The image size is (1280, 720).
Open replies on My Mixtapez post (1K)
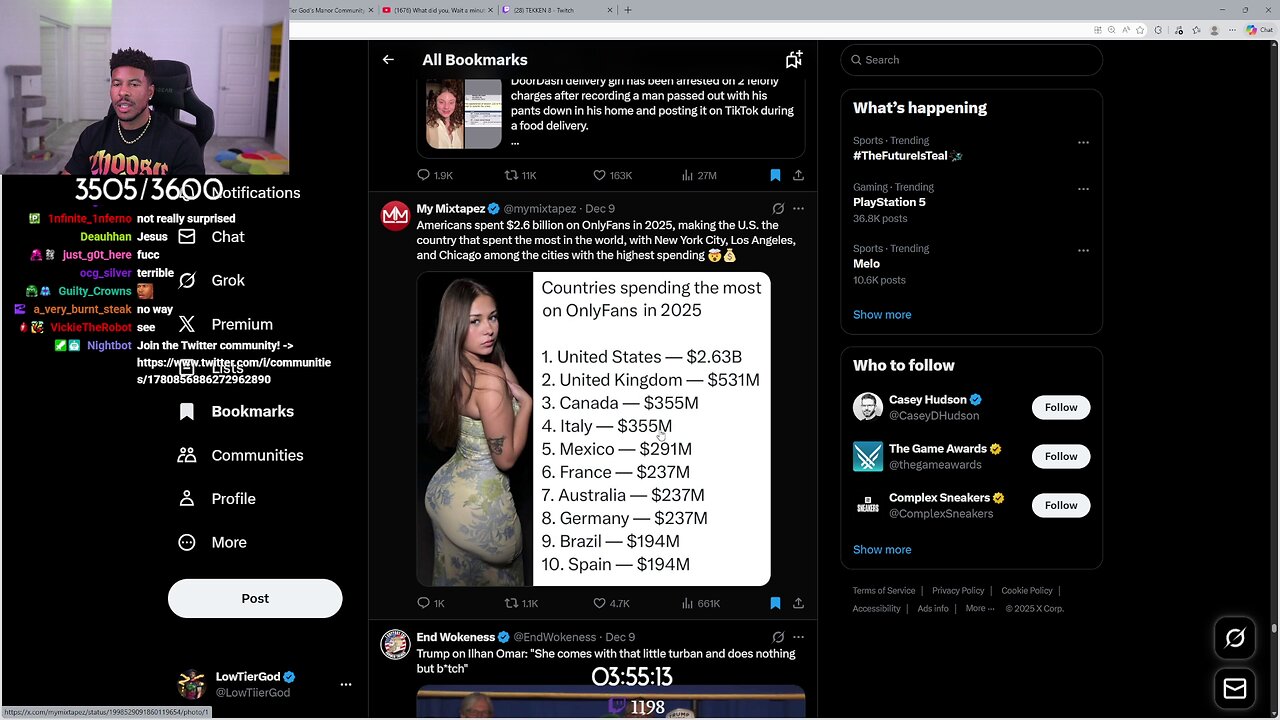point(431,603)
